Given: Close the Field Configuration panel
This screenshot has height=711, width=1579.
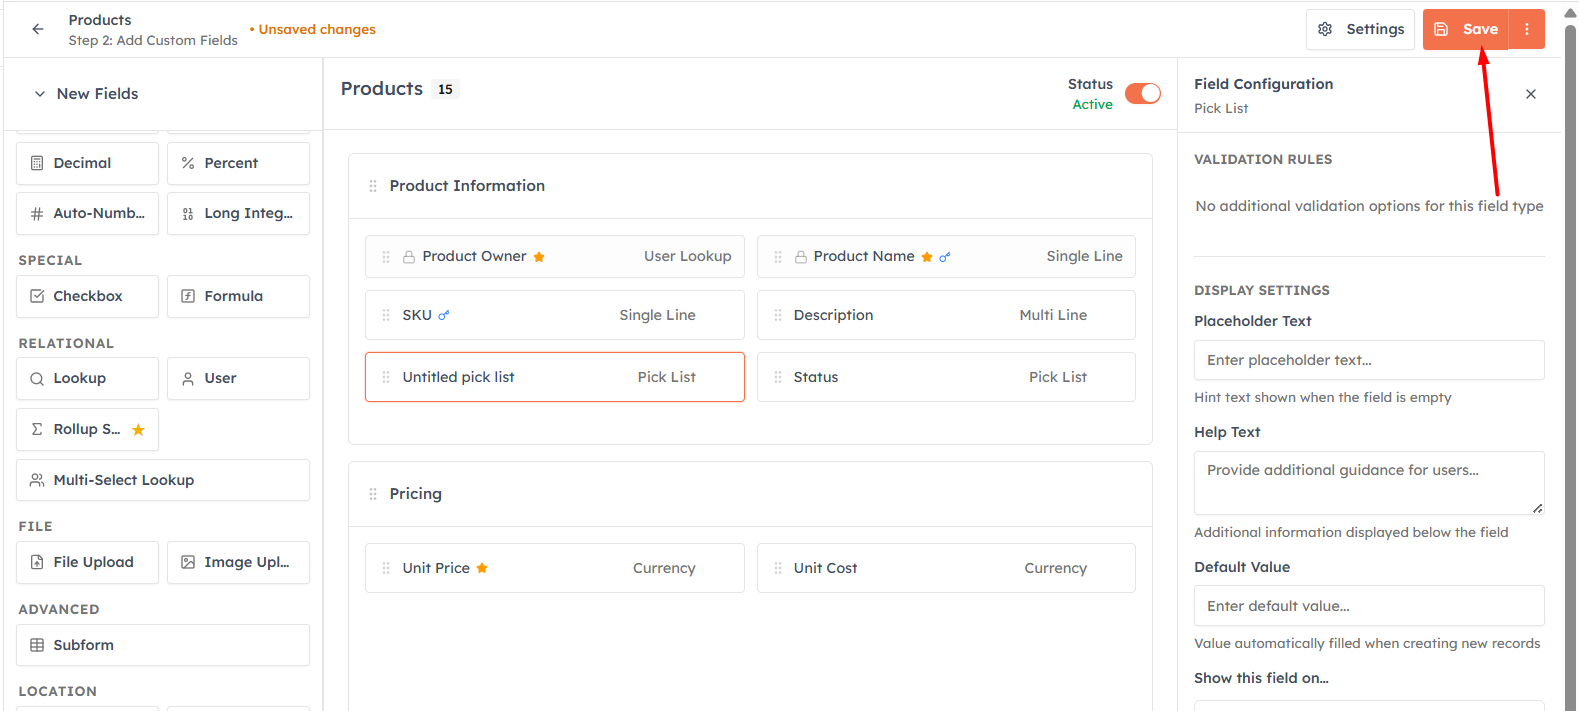Looking at the screenshot, I should 1531,94.
